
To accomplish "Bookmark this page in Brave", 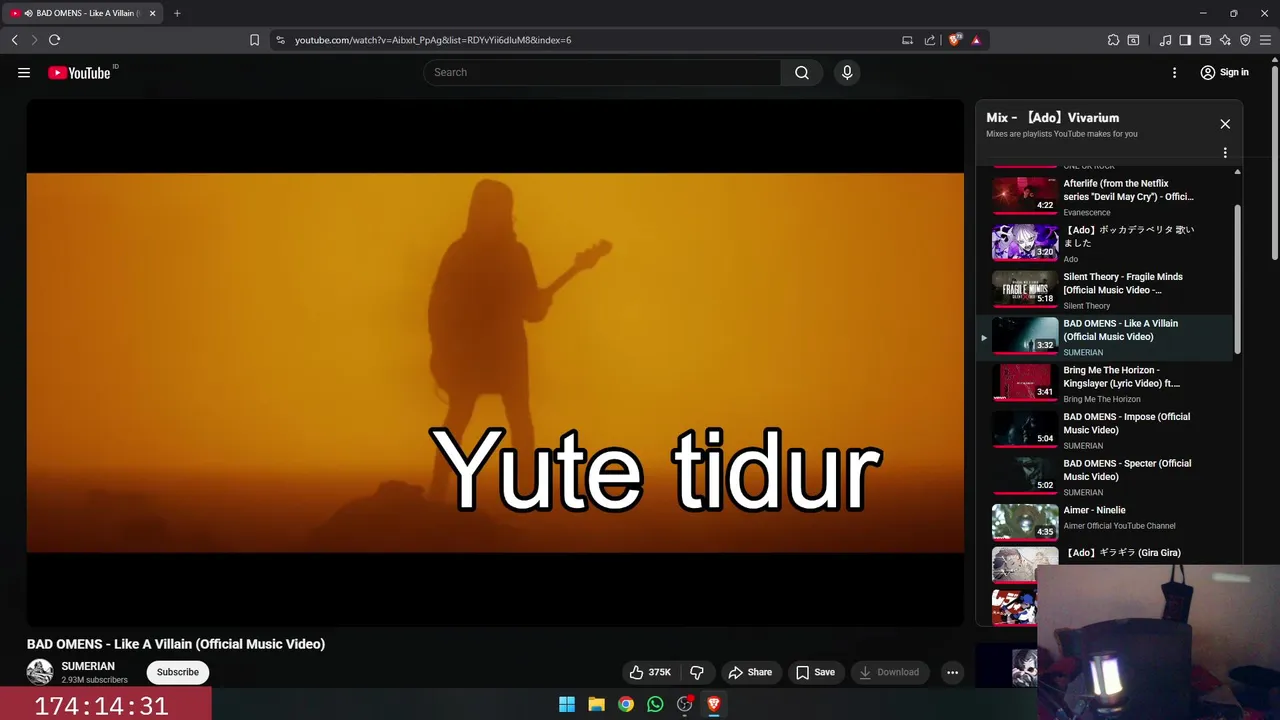I will tap(254, 40).
